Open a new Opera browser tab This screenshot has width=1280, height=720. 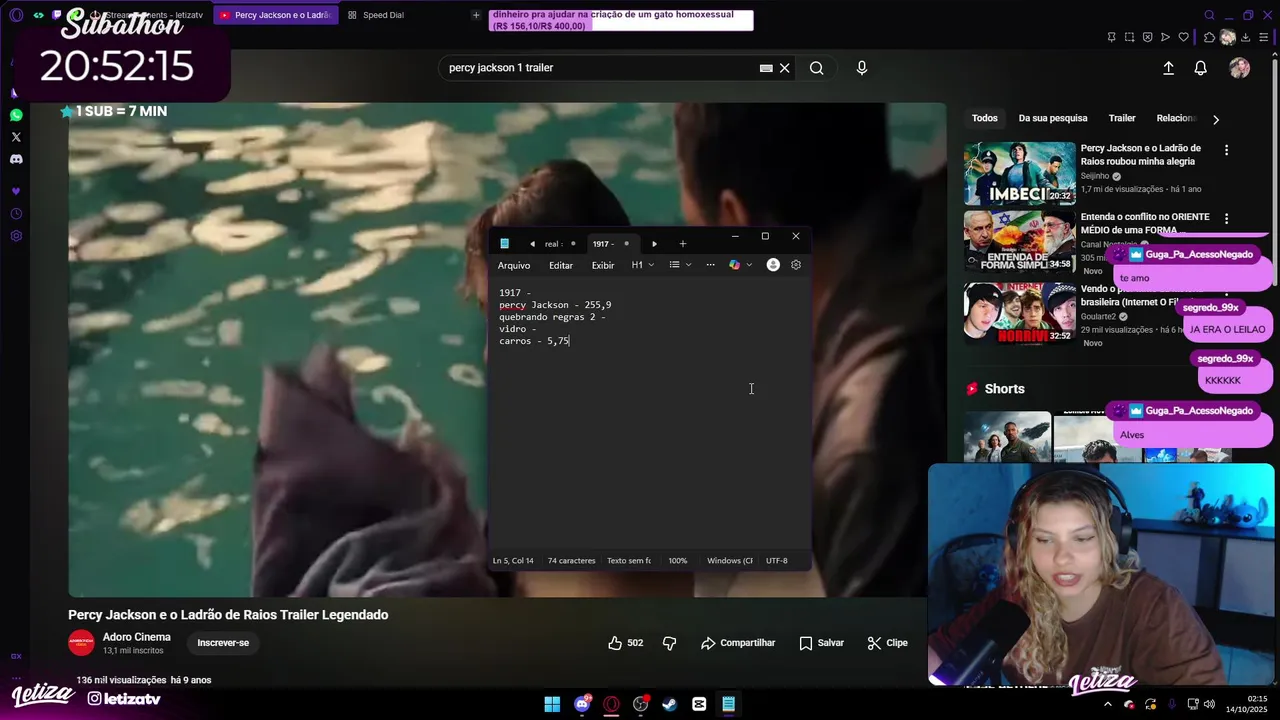coord(476,15)
